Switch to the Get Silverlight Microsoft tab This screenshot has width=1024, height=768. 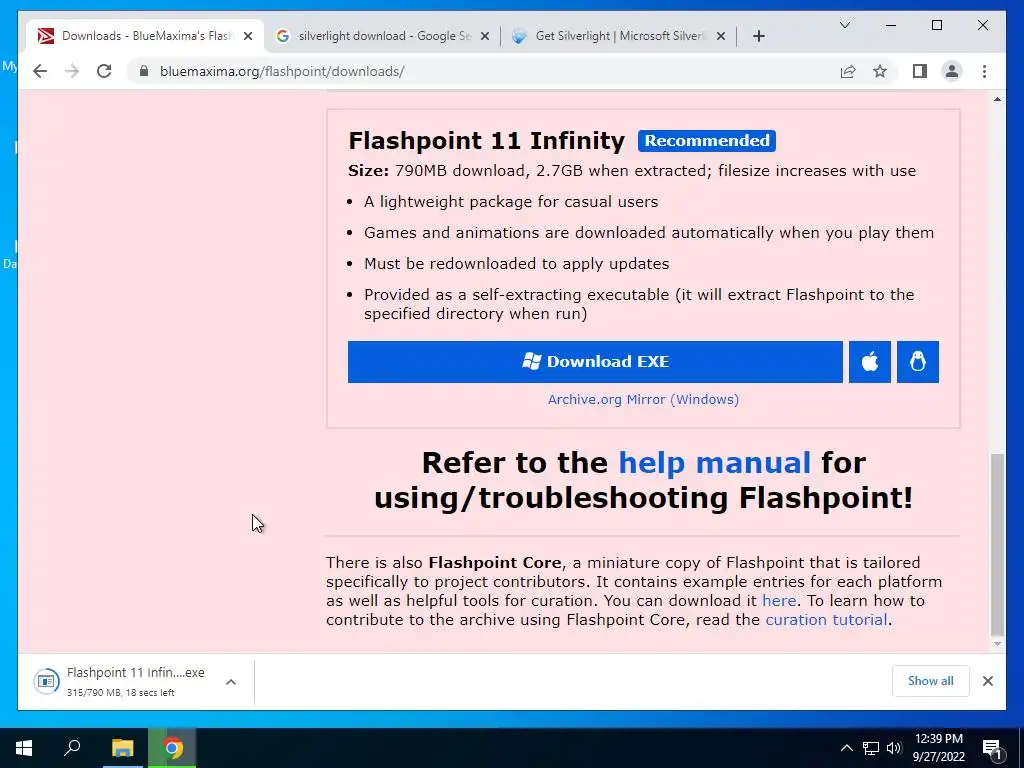[619, 36]
